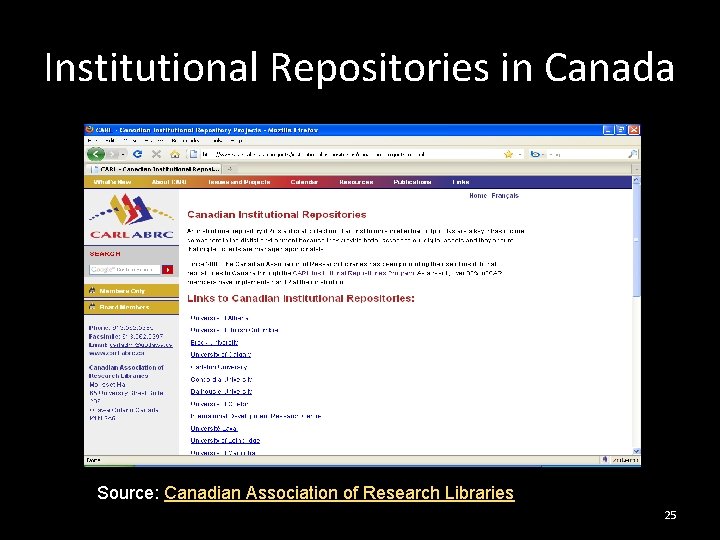This screenshot has width=720, height=540.
Task: Go to the browser Home page icon
Action: [174, 154]
